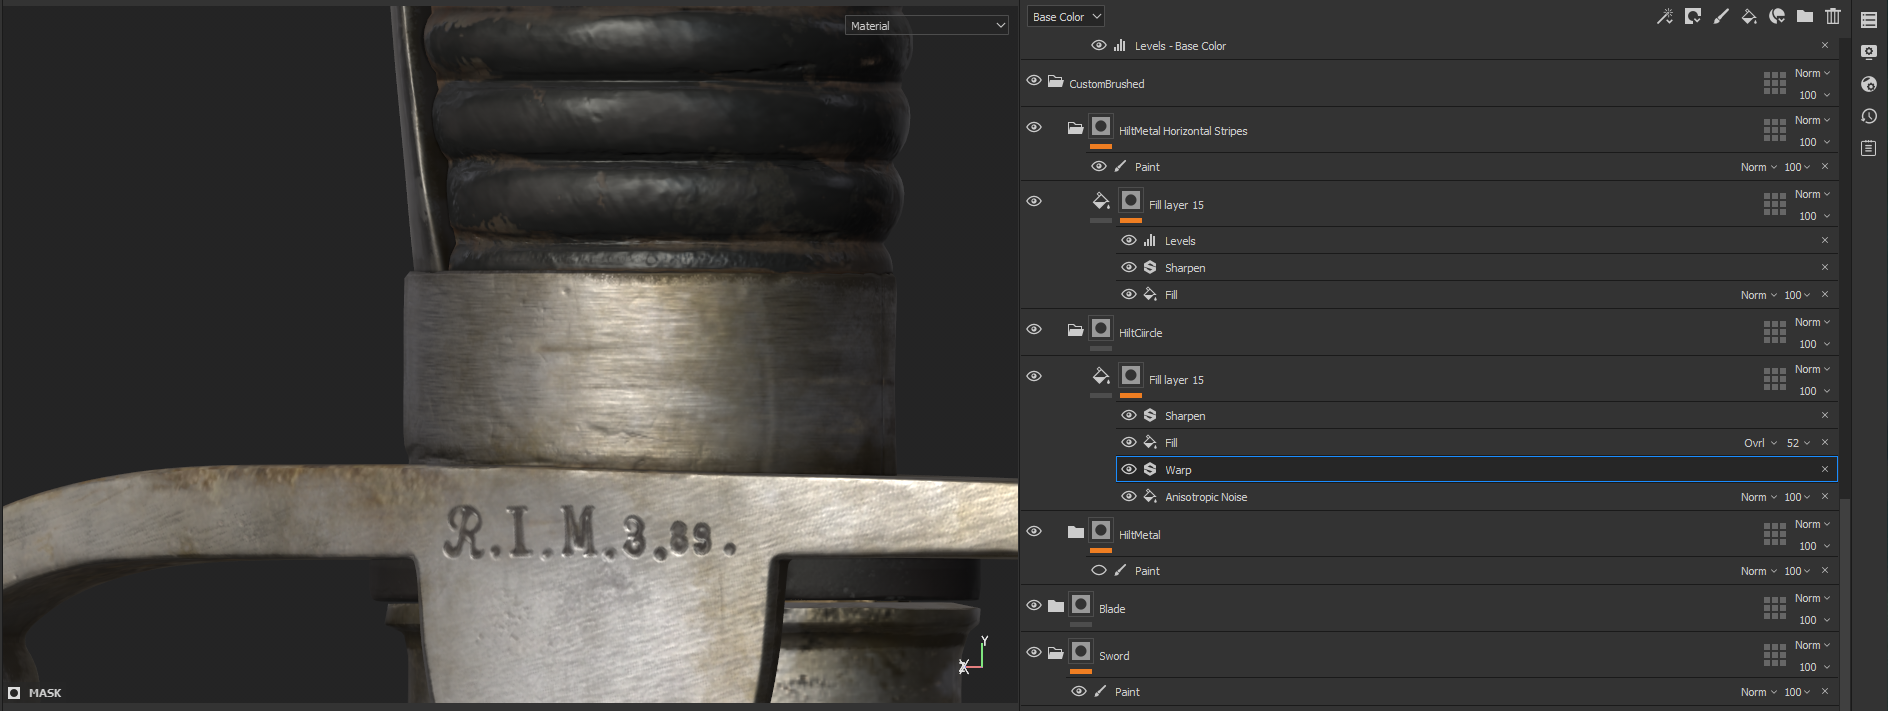Create a new folder in layer stack
Screen dimensions: 1888x711
point(1805,16)
